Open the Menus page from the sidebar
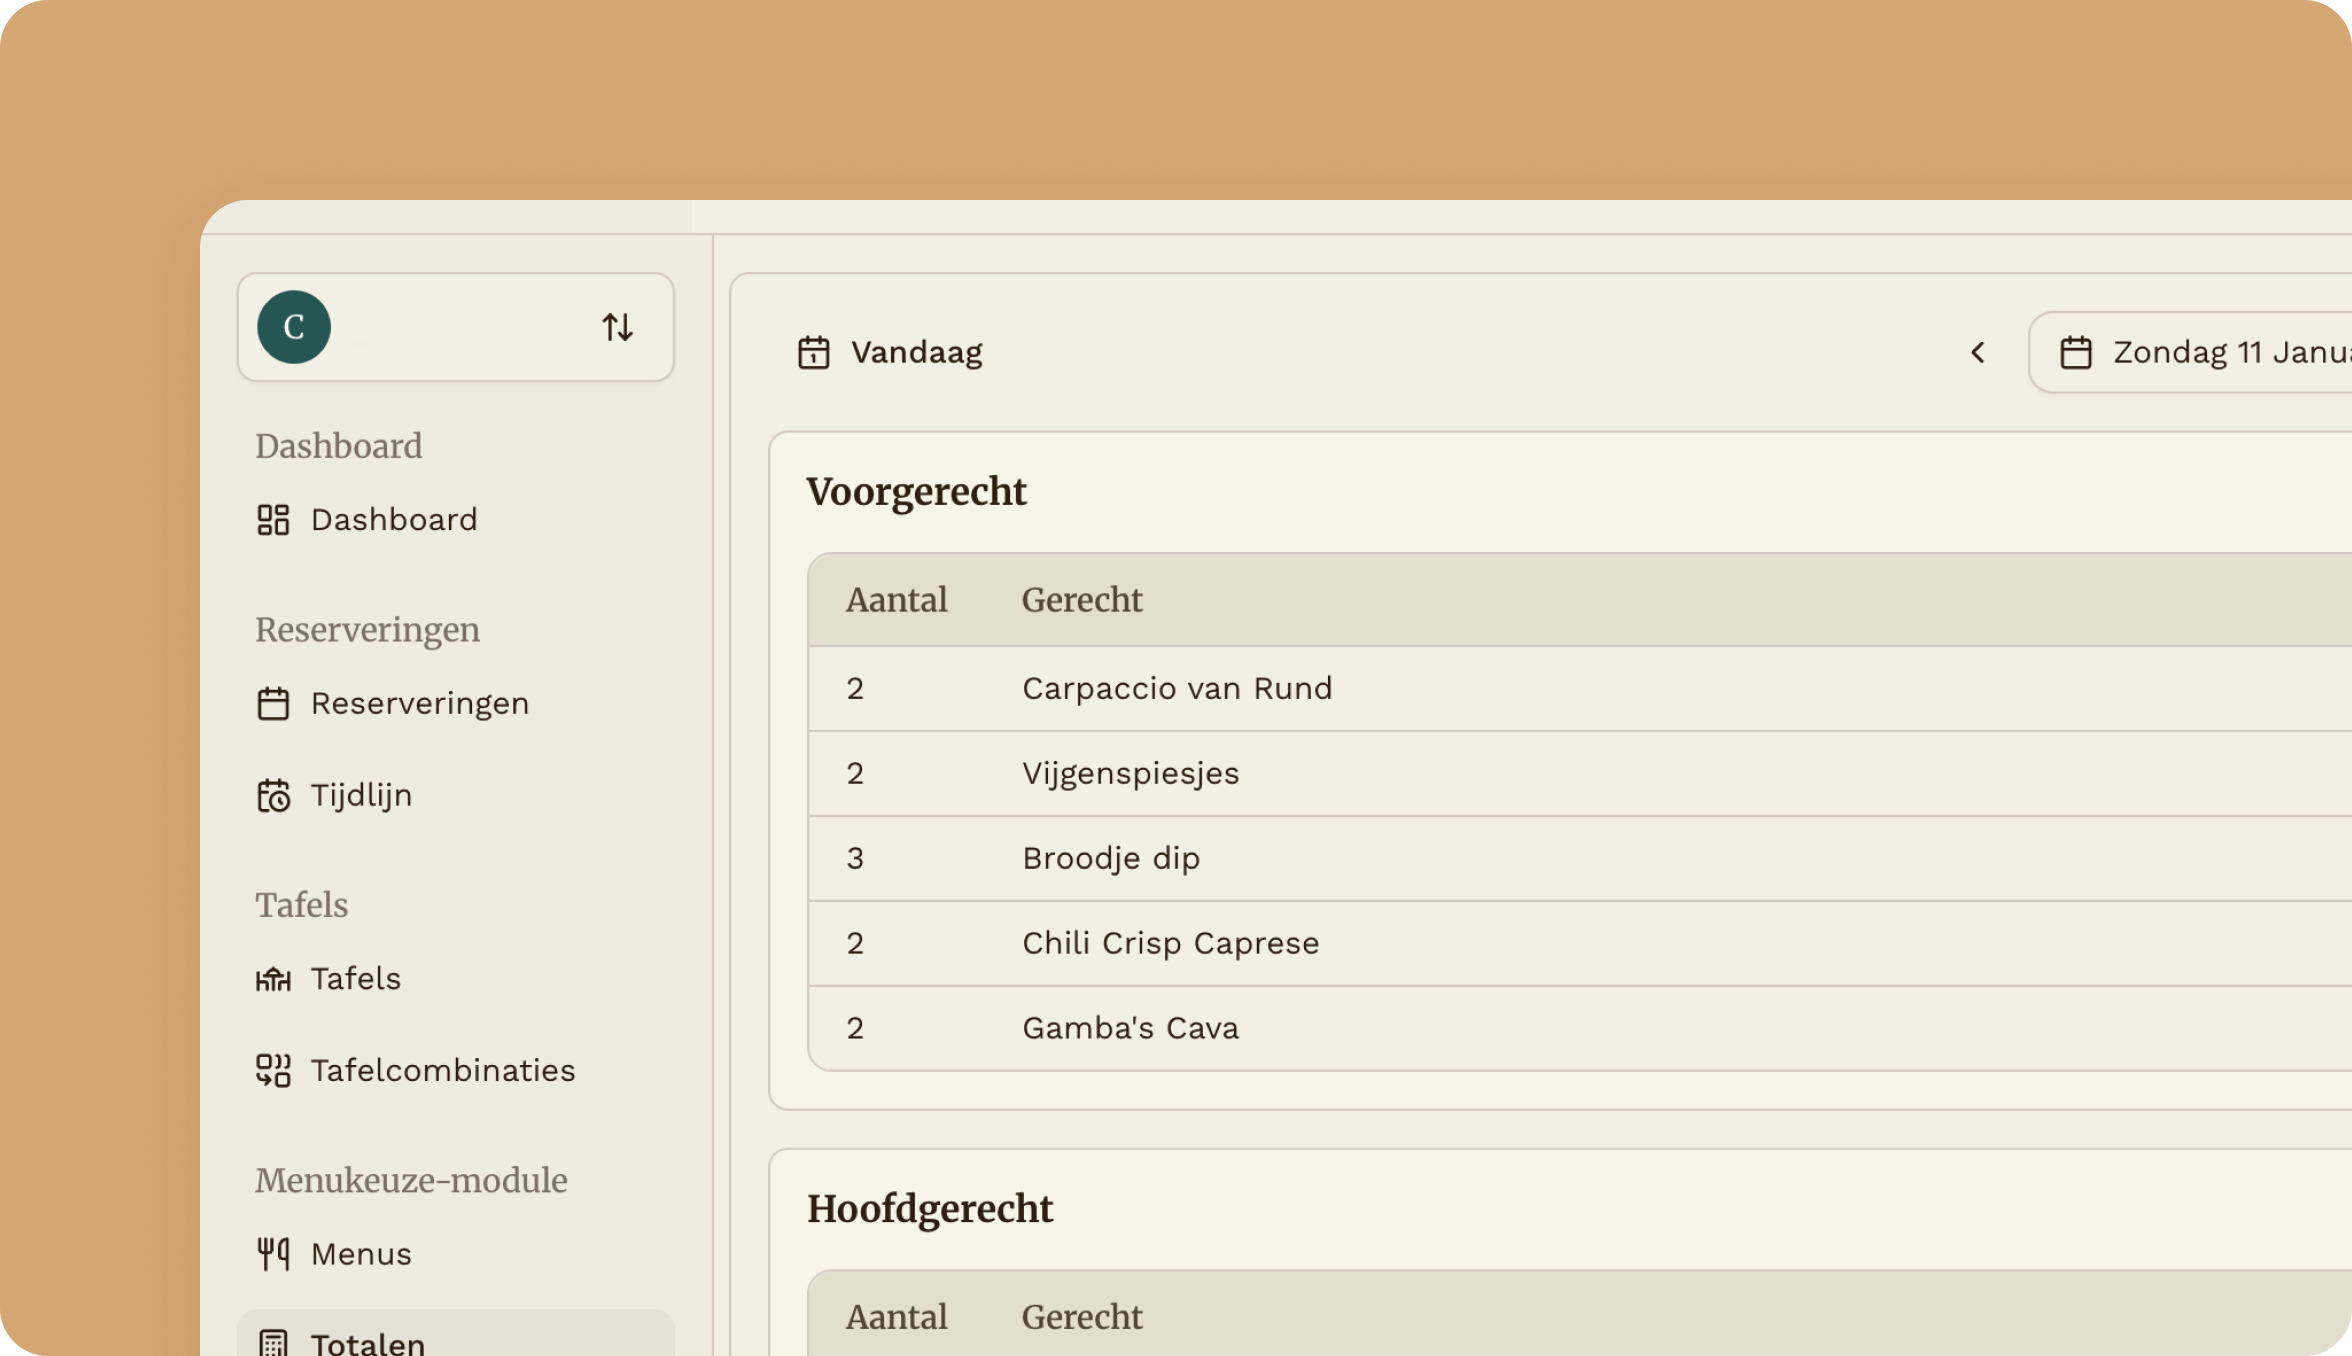The width and height of the screenshot is (2352, 1356). [360, 1253]
